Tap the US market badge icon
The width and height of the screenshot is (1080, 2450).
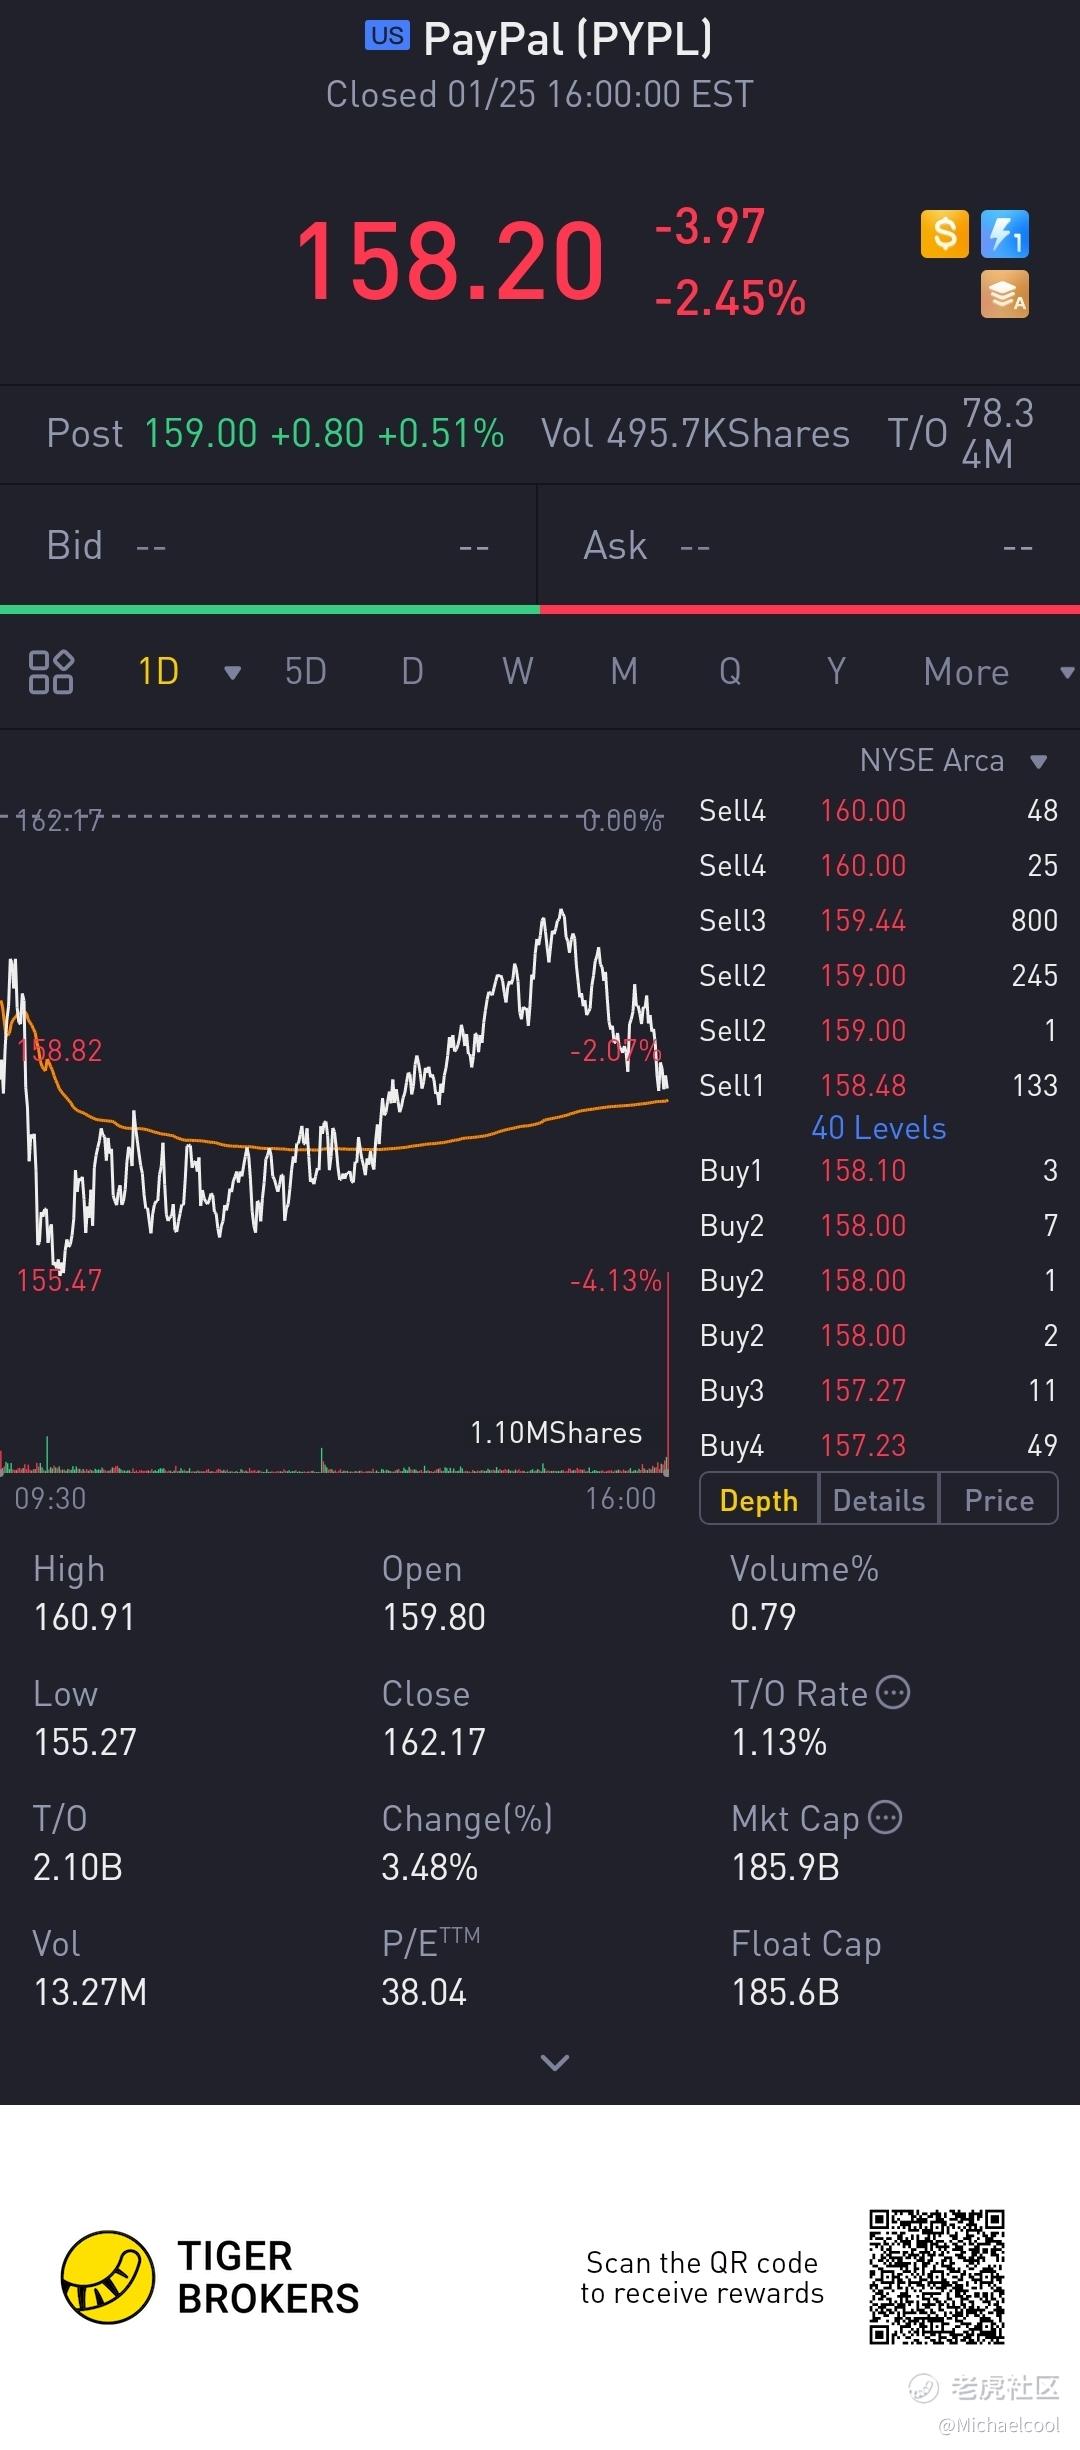coord(387,36)
